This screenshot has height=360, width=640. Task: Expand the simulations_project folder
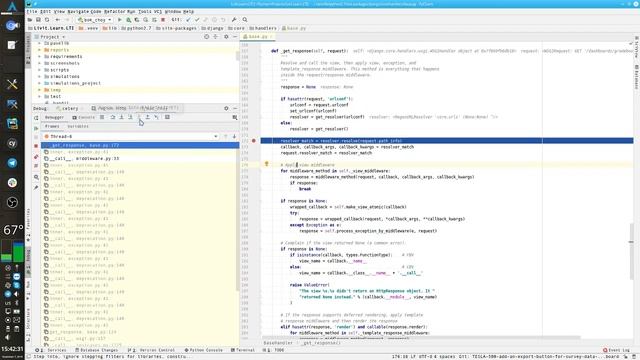pyautogui.click(x=40, y=83)
